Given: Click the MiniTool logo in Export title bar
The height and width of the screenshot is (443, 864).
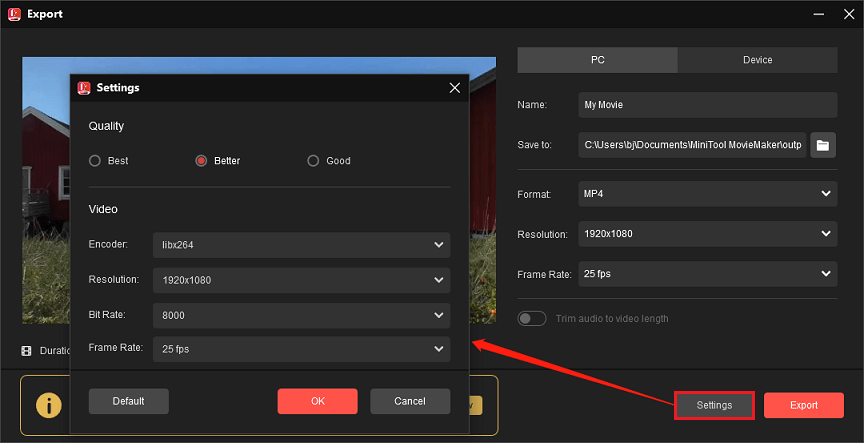Looking at the screenshot, I should [14, 14].
